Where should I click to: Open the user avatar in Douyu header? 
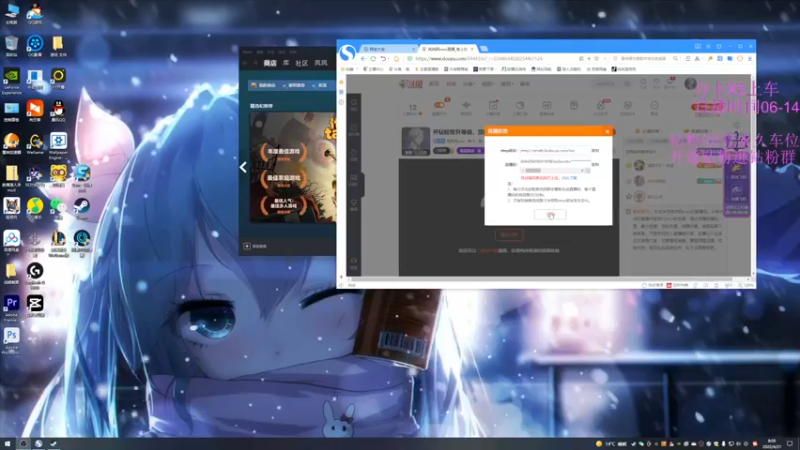[690, 83]
